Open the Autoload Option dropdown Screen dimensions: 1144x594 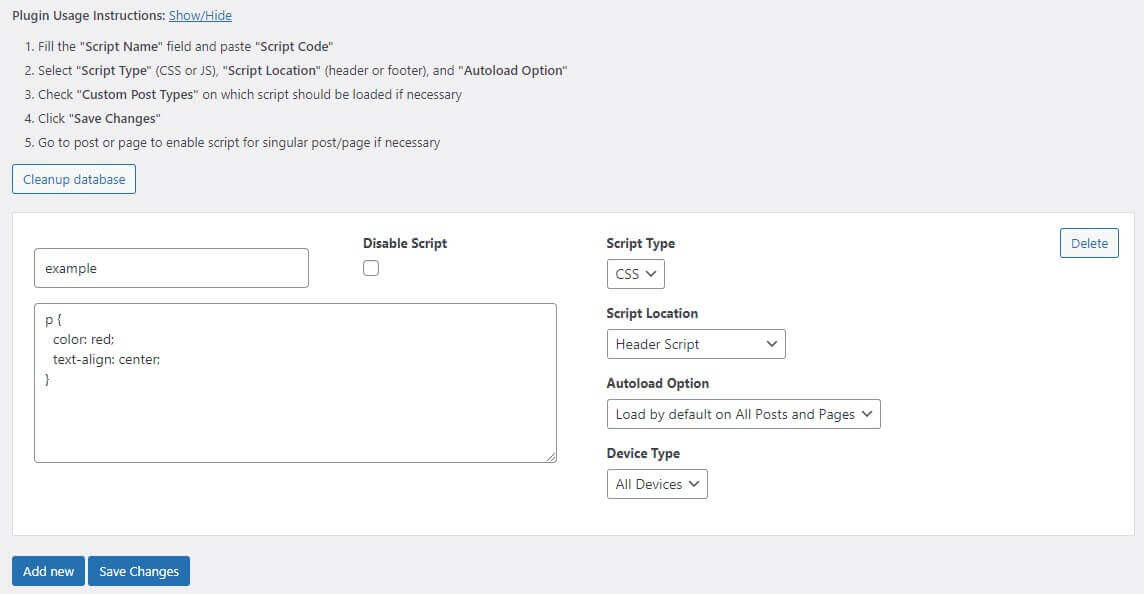(743, 414)
